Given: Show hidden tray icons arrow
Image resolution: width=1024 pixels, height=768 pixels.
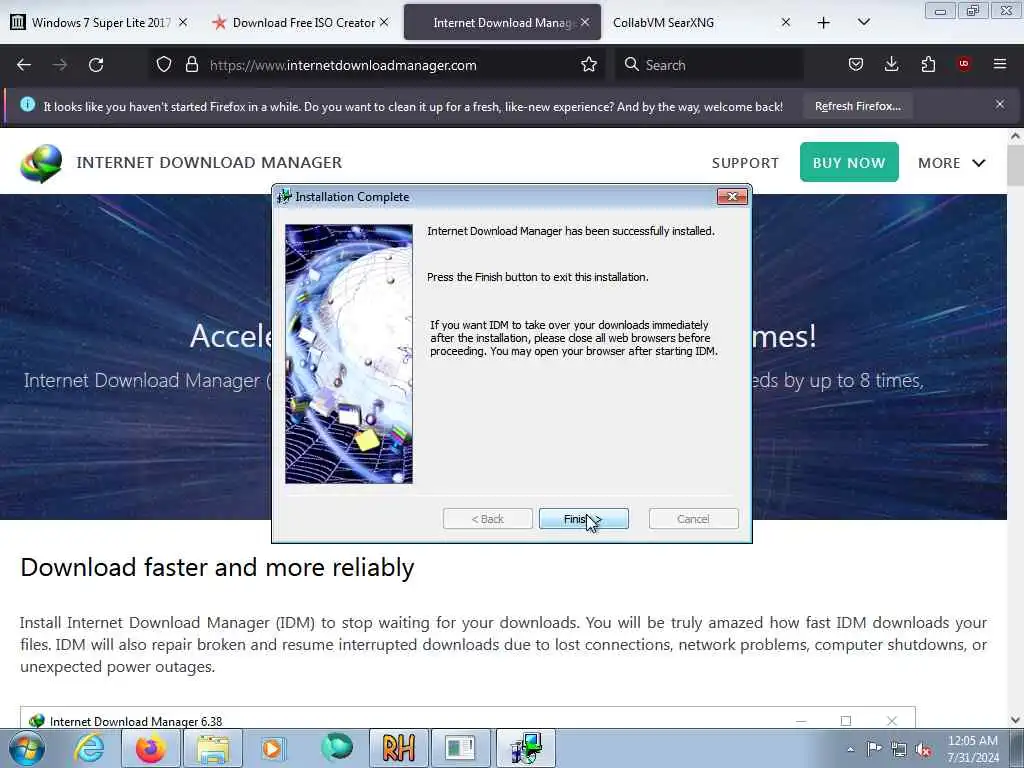Looking at the screenshot, I should coord(850,749).
